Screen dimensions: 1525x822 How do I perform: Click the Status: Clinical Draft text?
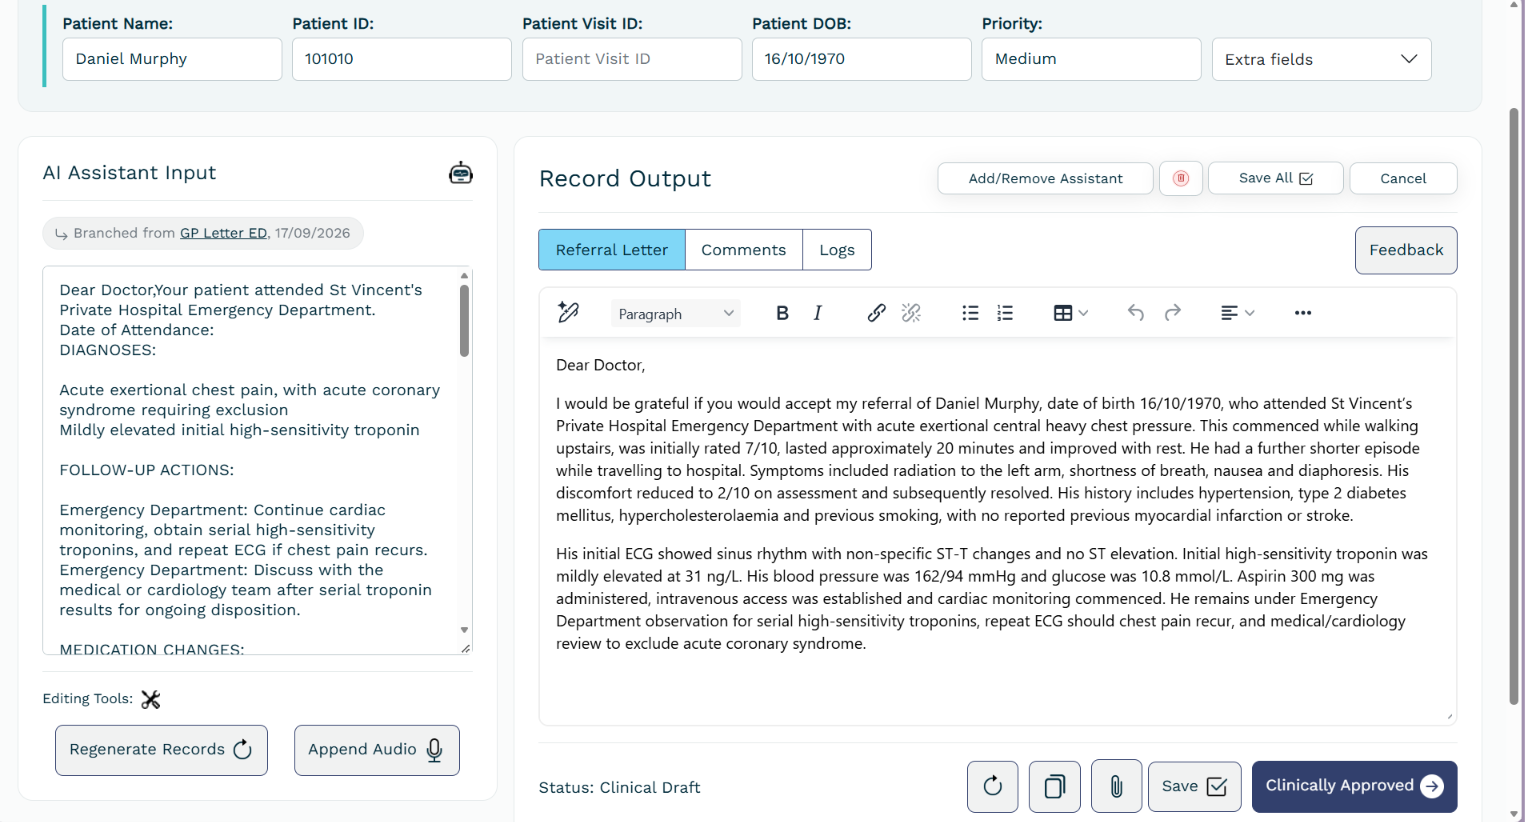click(620, 788)
